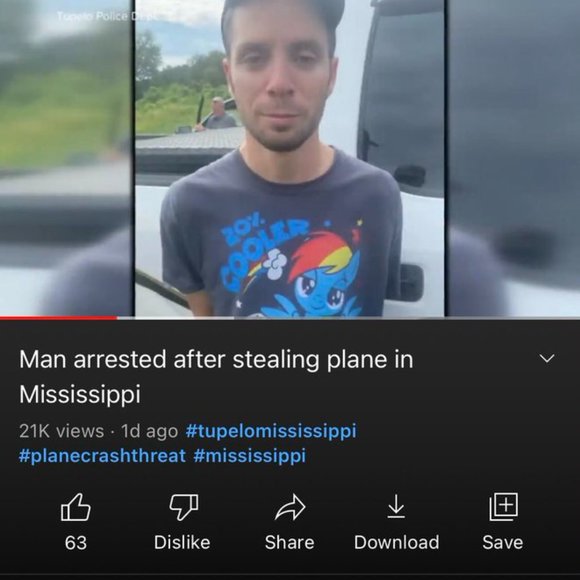Click the Save label

pyautogui.click(x=503, y=543)
